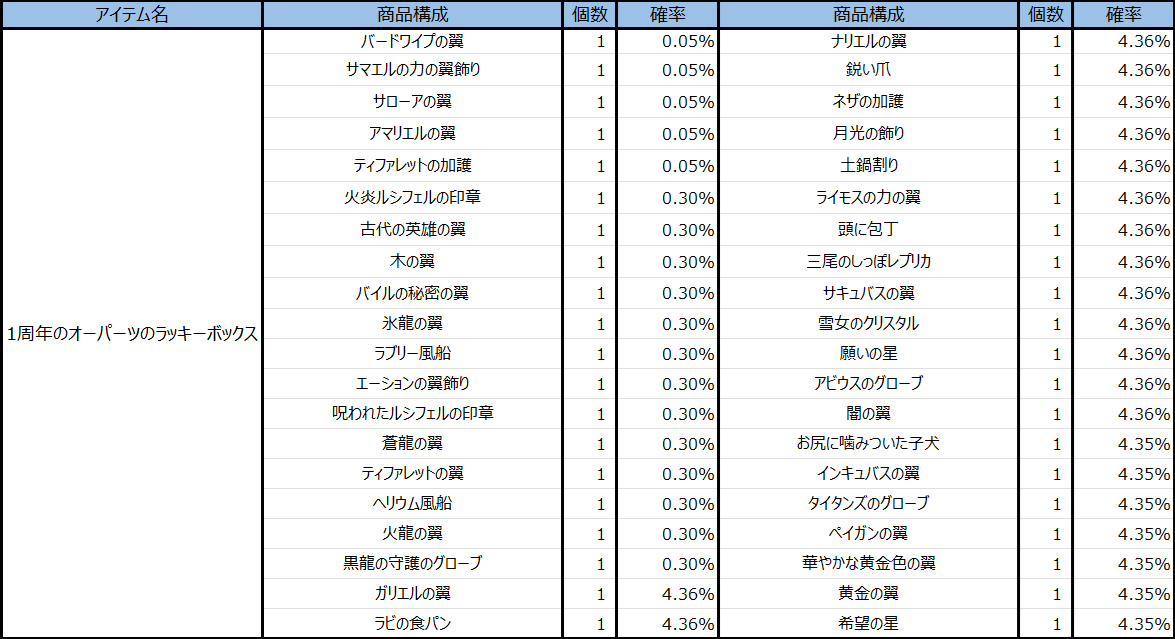Select the 呪われたルシフェルの印章 cell
Viewport: 1175px width, 639px height.
(412, 413)
